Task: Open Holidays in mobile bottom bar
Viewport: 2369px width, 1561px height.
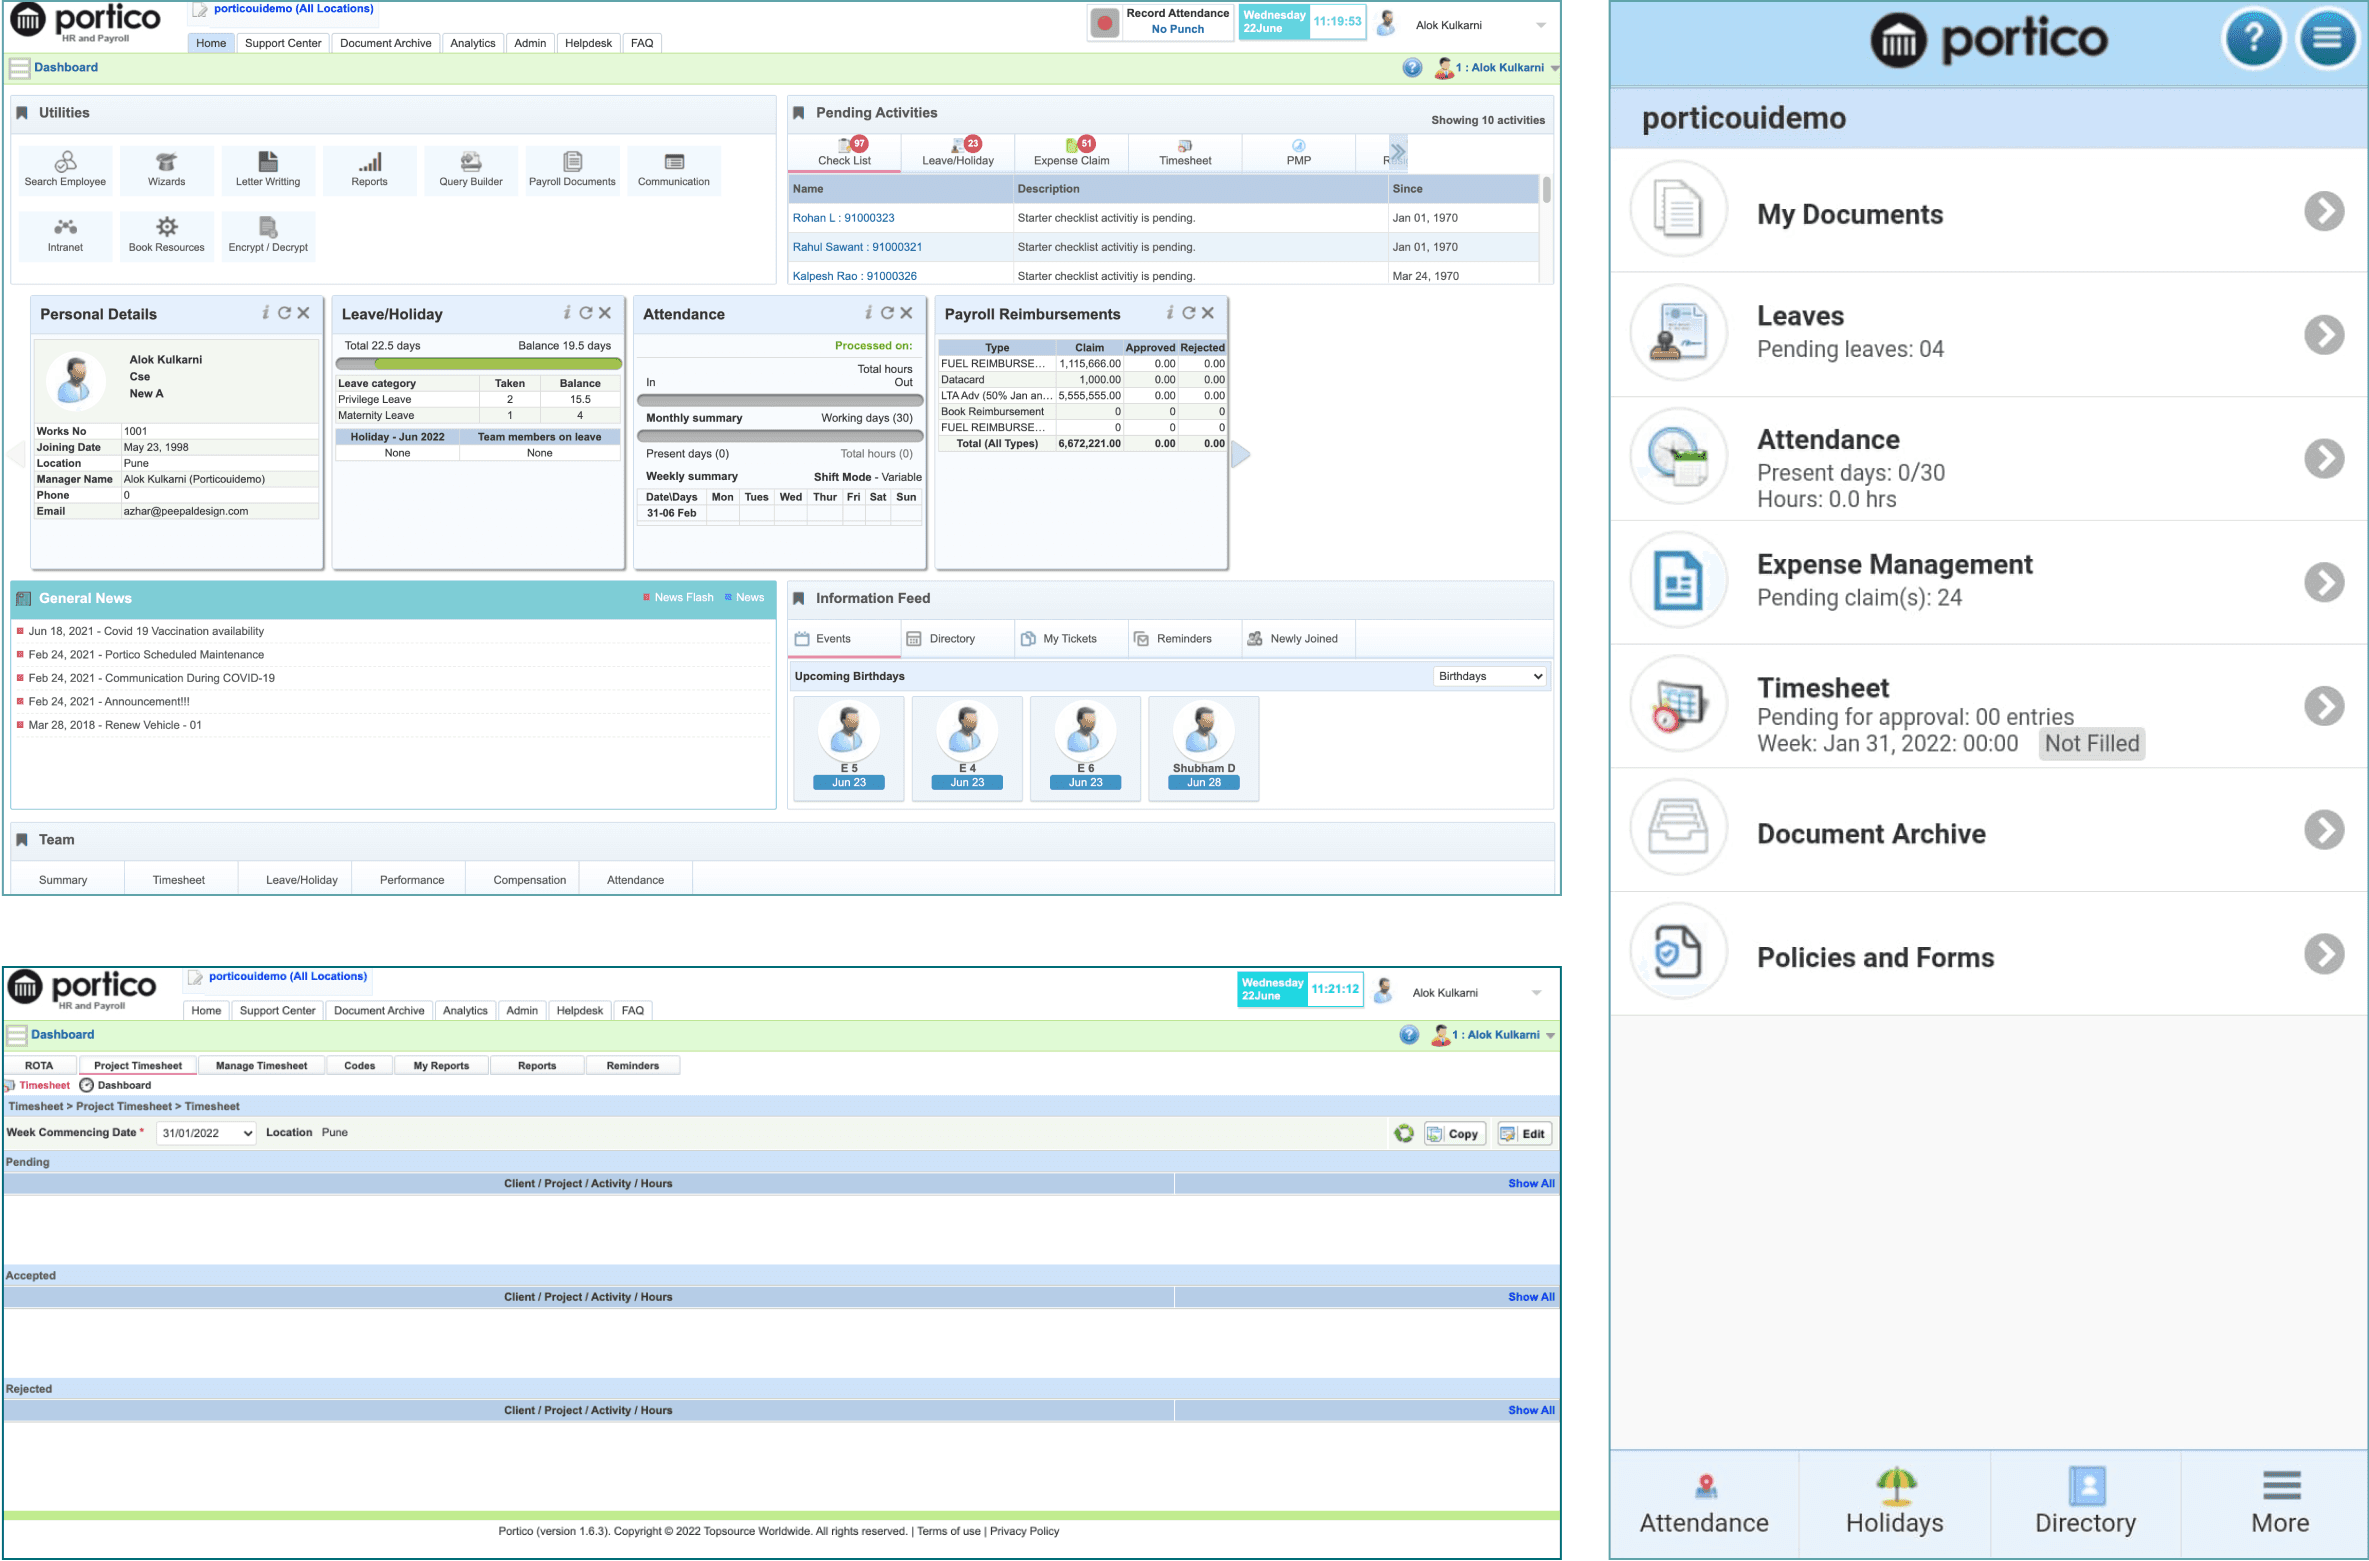Action: [1894, 1502]
